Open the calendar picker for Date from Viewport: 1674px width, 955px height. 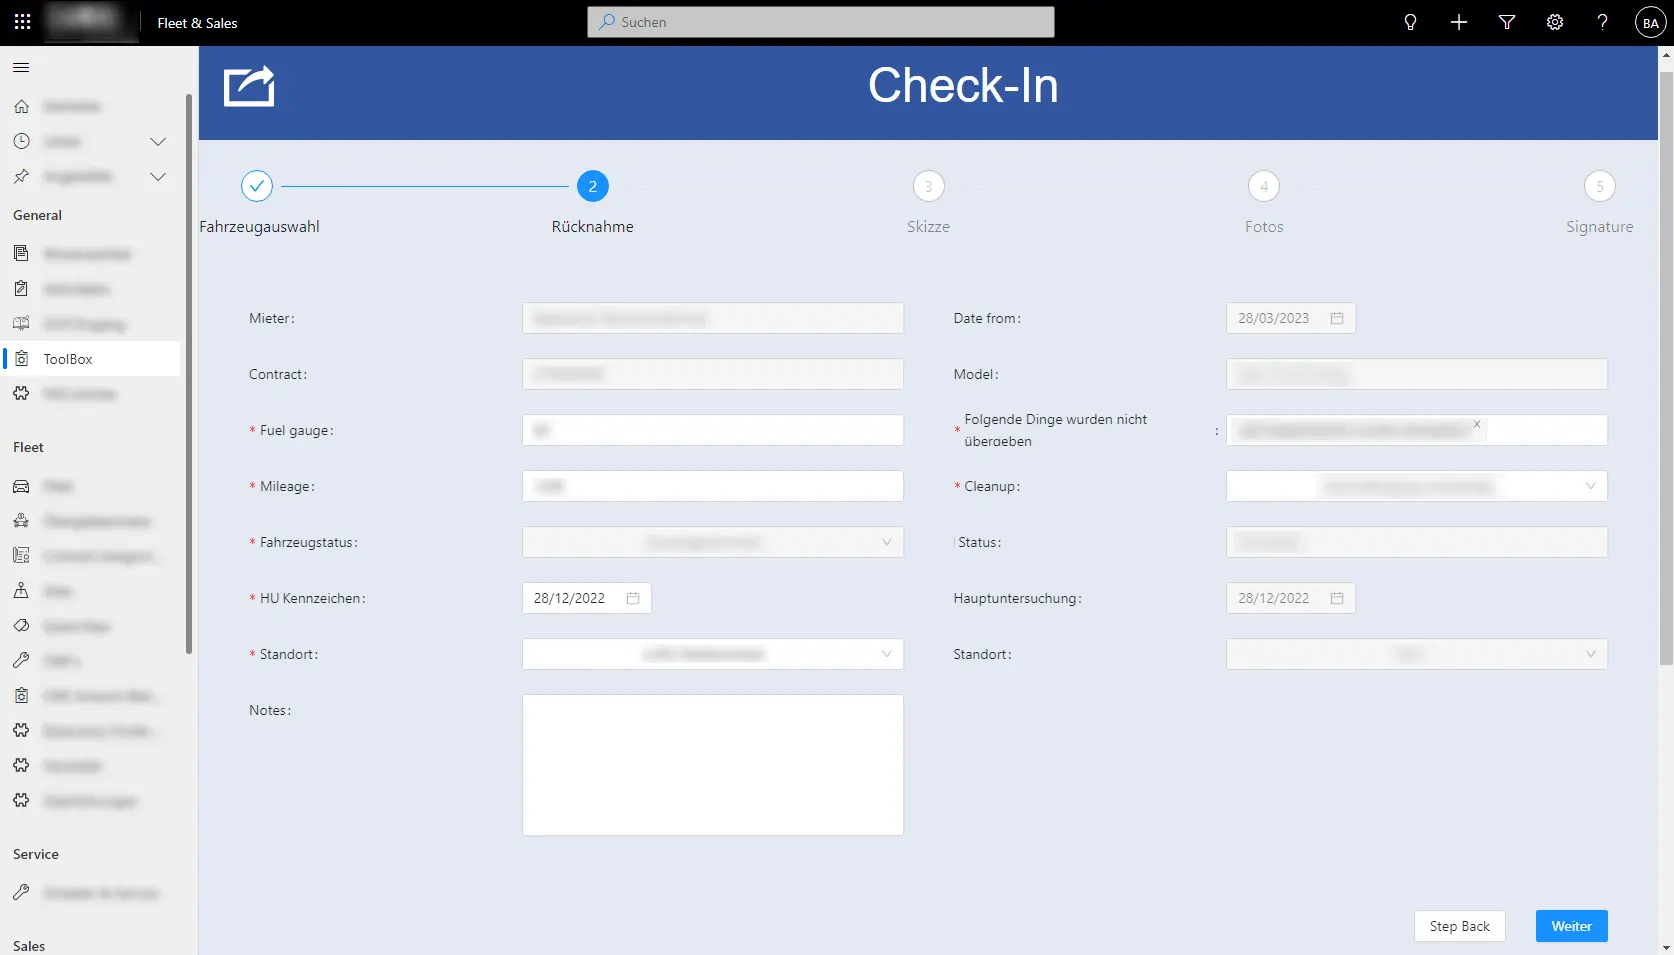coord(1336,317)
